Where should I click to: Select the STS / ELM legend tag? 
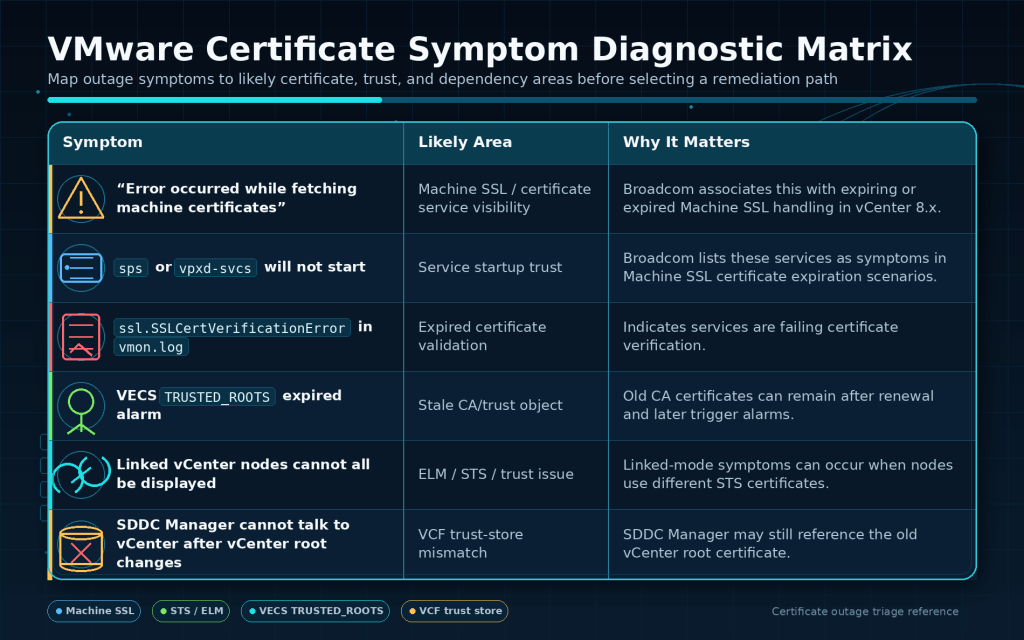(191, 611)
